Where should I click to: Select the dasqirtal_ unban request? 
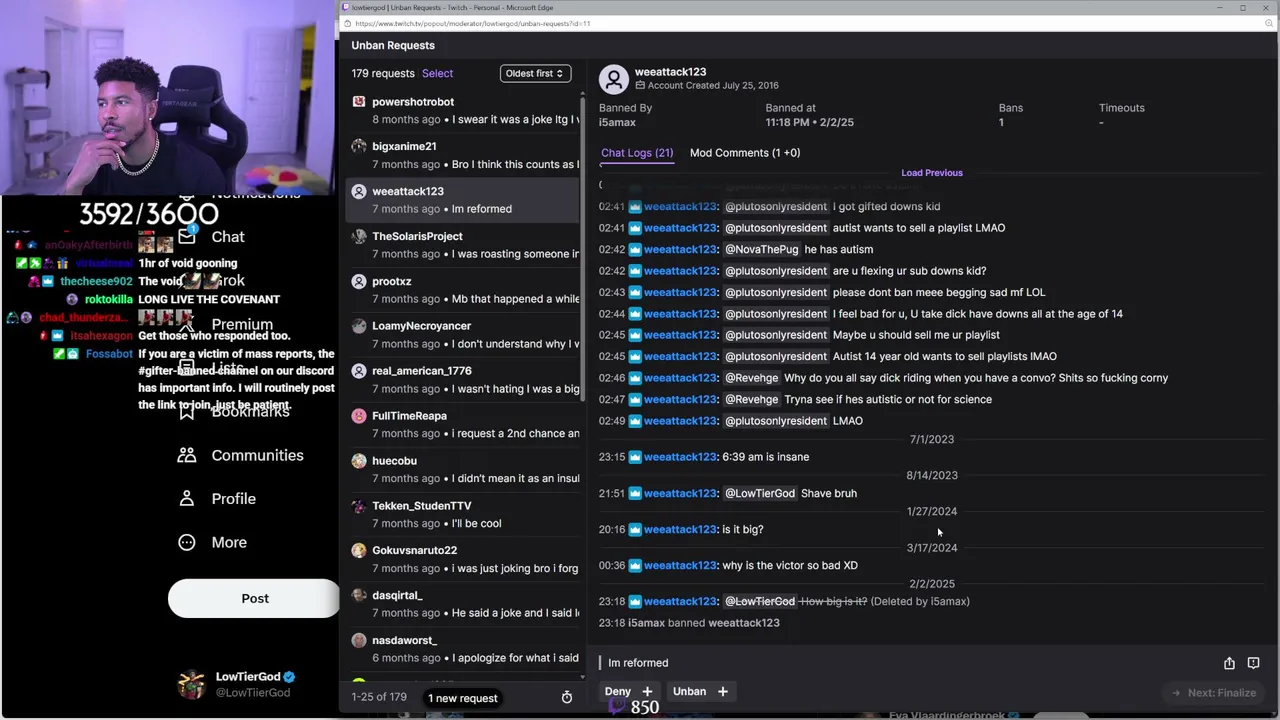point(463,604)
